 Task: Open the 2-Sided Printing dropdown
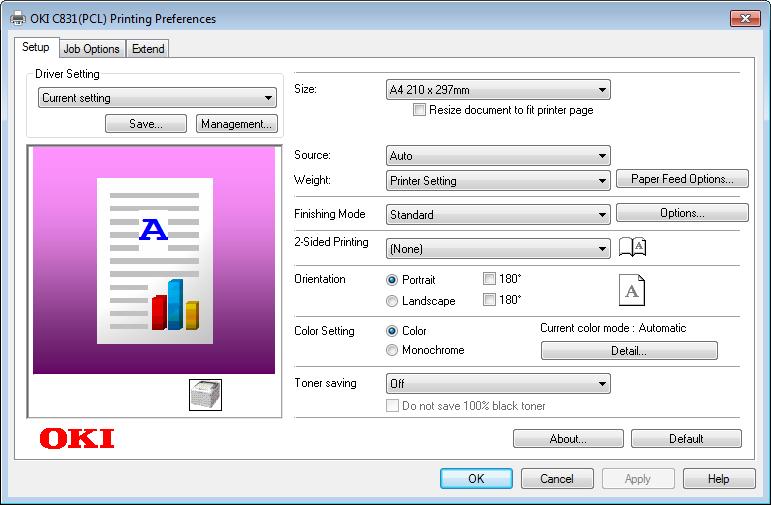[498, 249]
